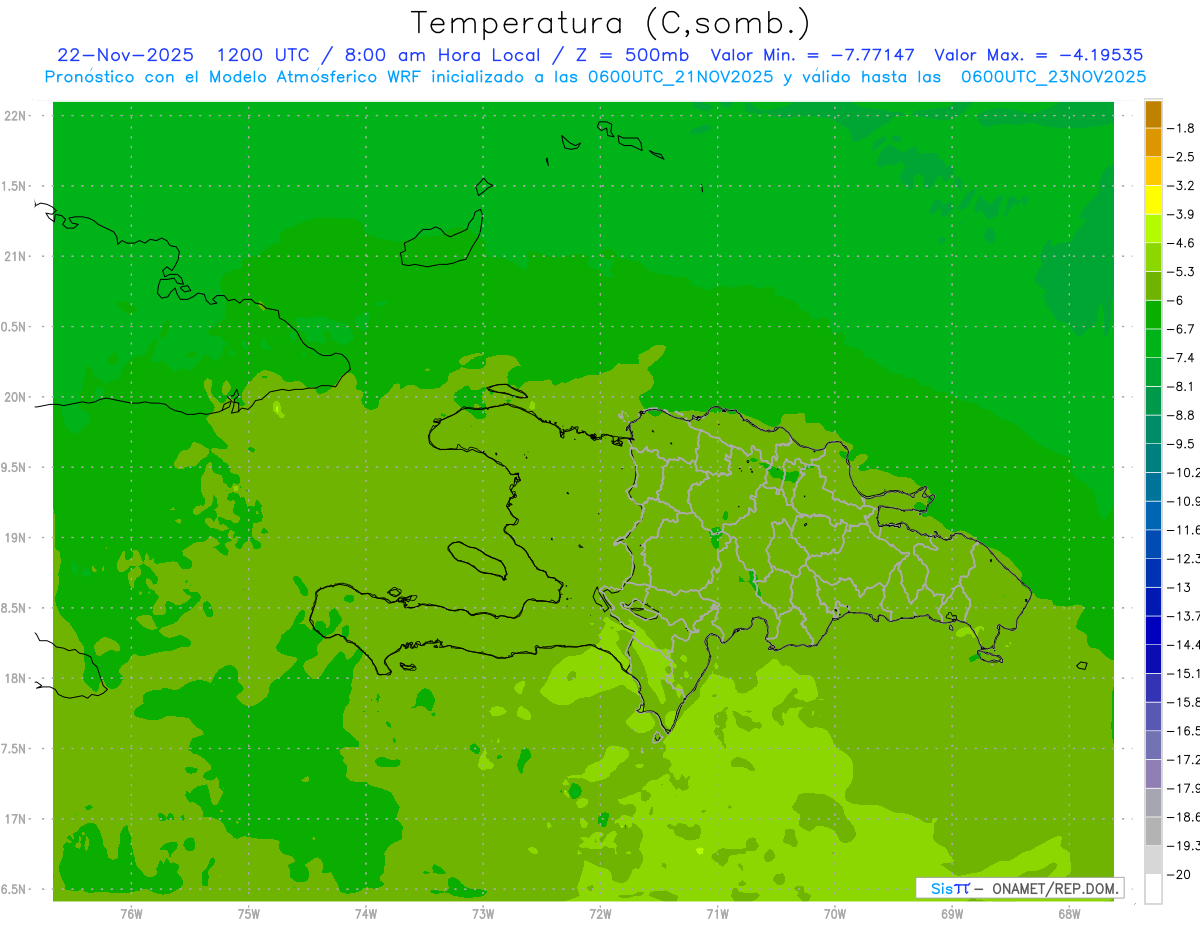Click the "74W" longitude label

point(365,913)
